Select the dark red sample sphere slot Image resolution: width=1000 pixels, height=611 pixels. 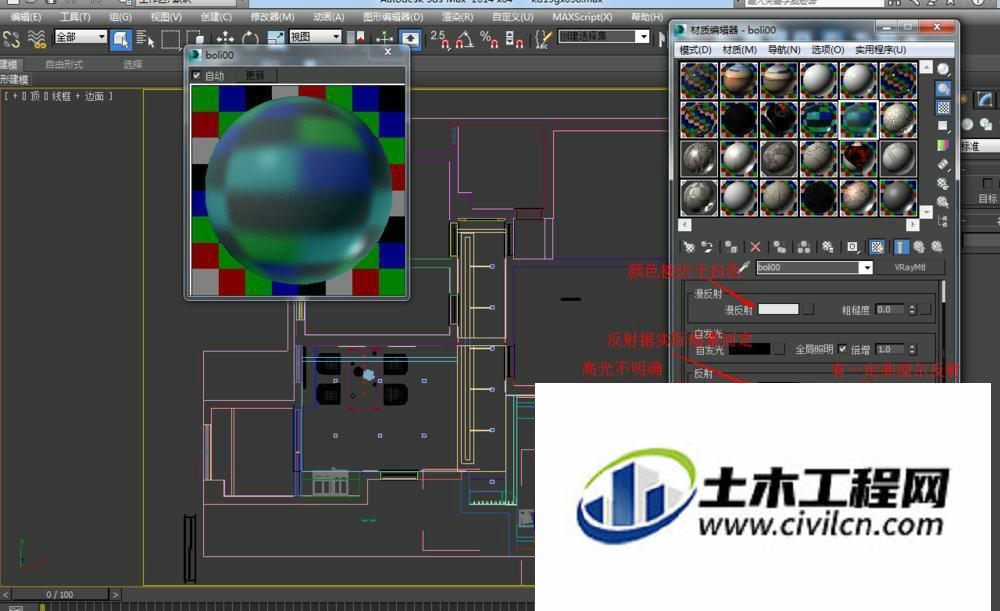pos(858,158)
